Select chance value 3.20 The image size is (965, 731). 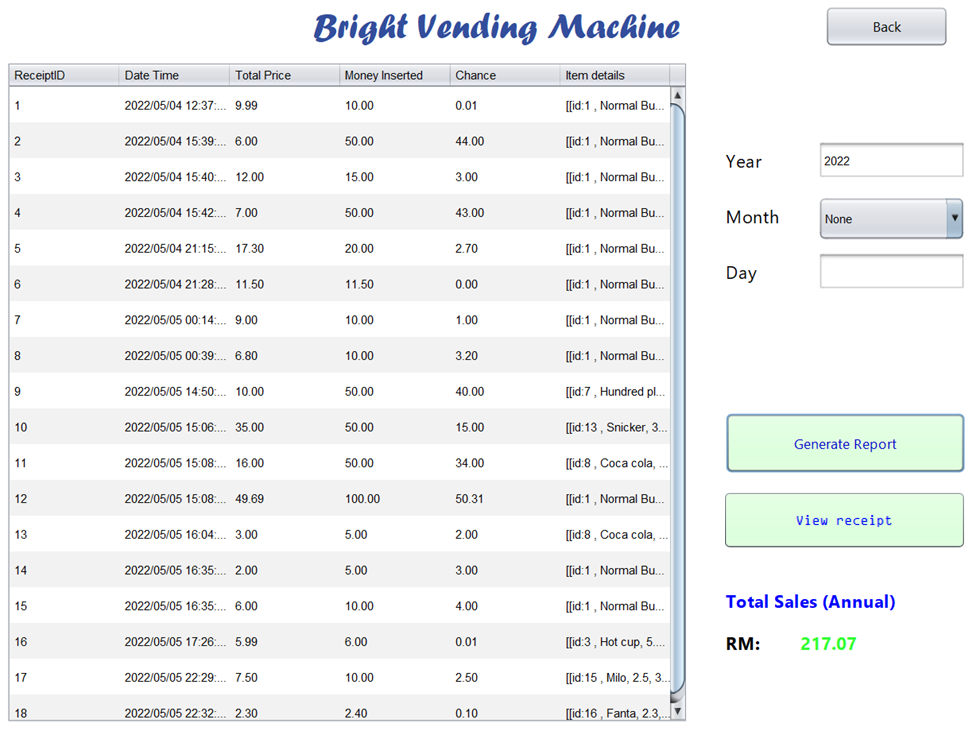(x=505, y=355)
